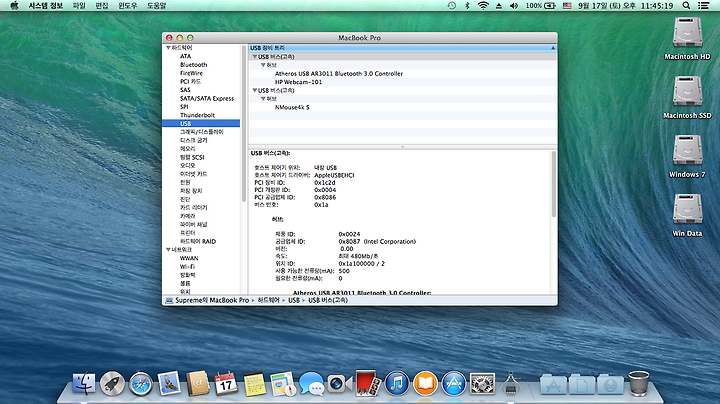The height and width of the screenshot is (404, 720).
Task: Open Finder from the Dock
Action: click(x=84, y=383)
